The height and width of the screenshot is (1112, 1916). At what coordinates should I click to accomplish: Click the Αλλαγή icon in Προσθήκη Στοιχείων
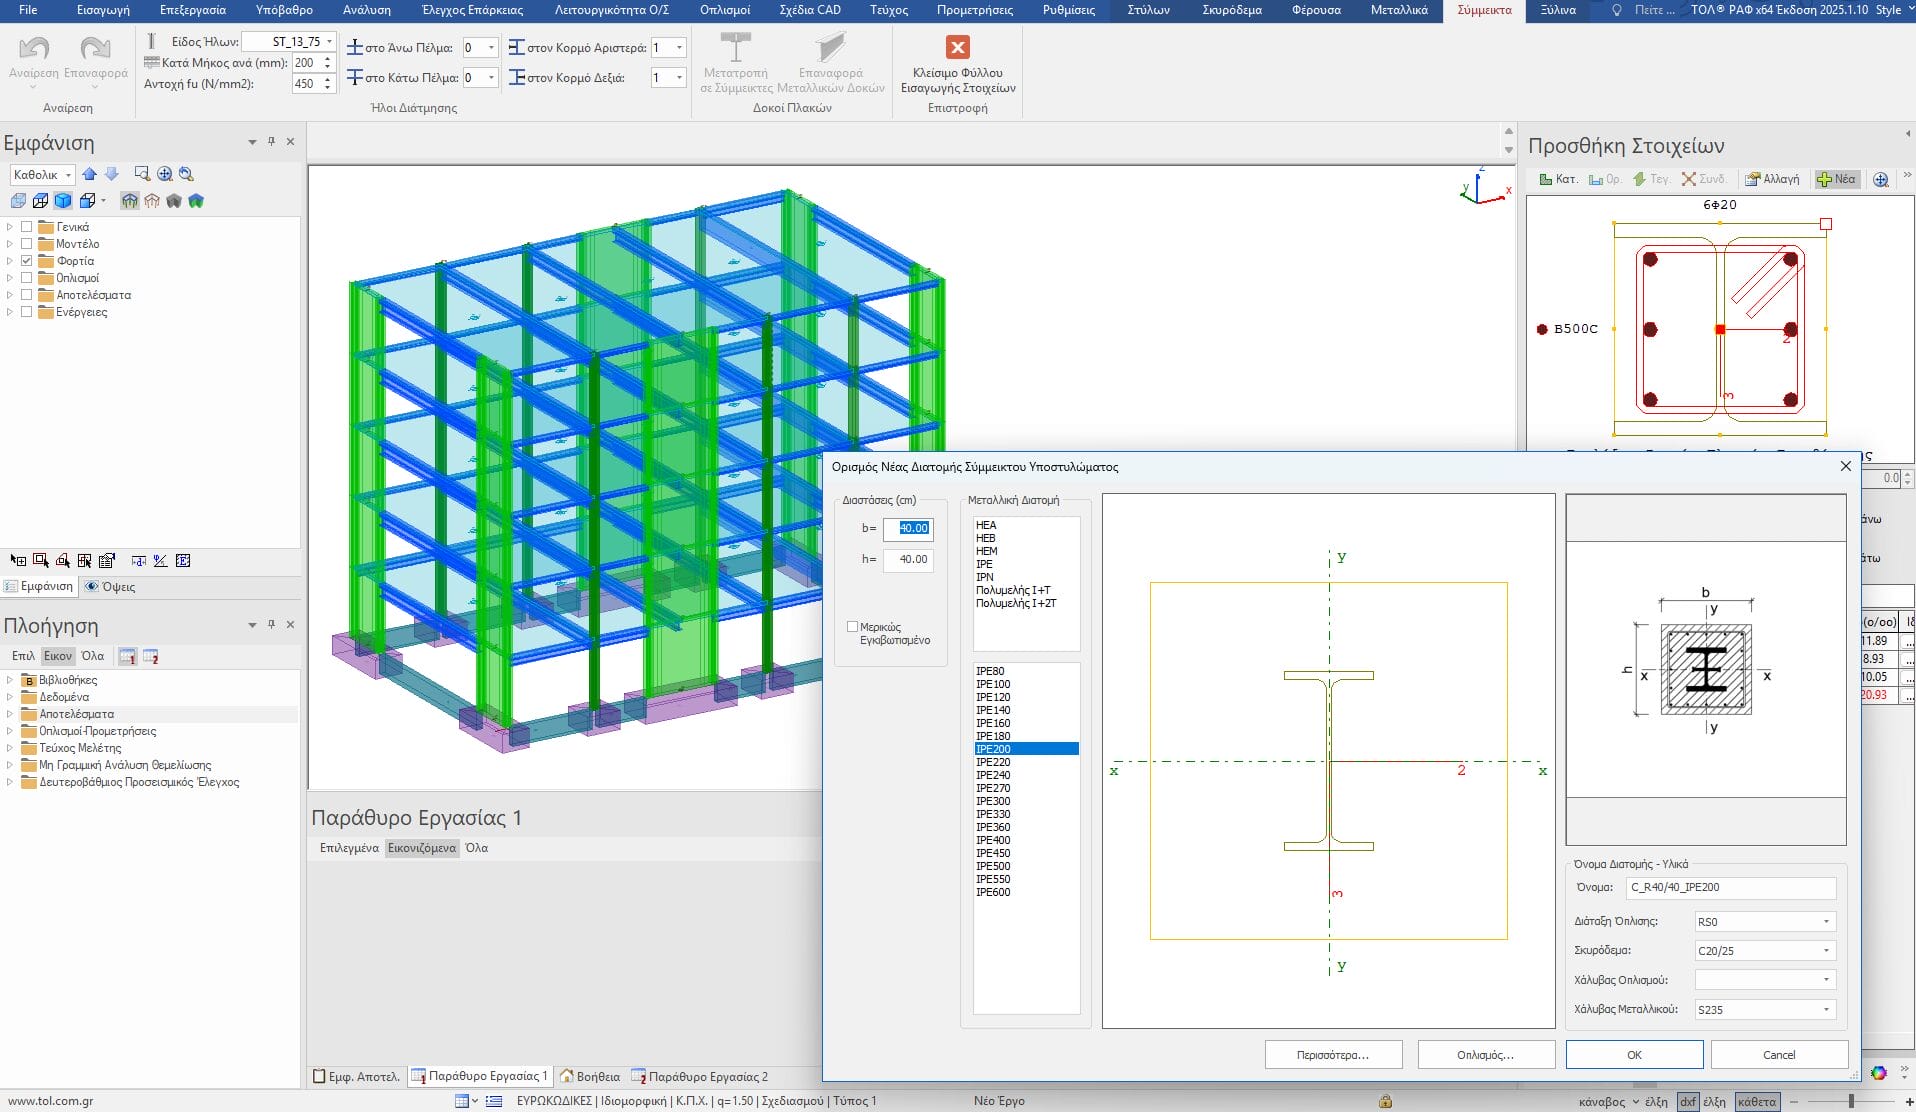click(x=1752, y=179)
